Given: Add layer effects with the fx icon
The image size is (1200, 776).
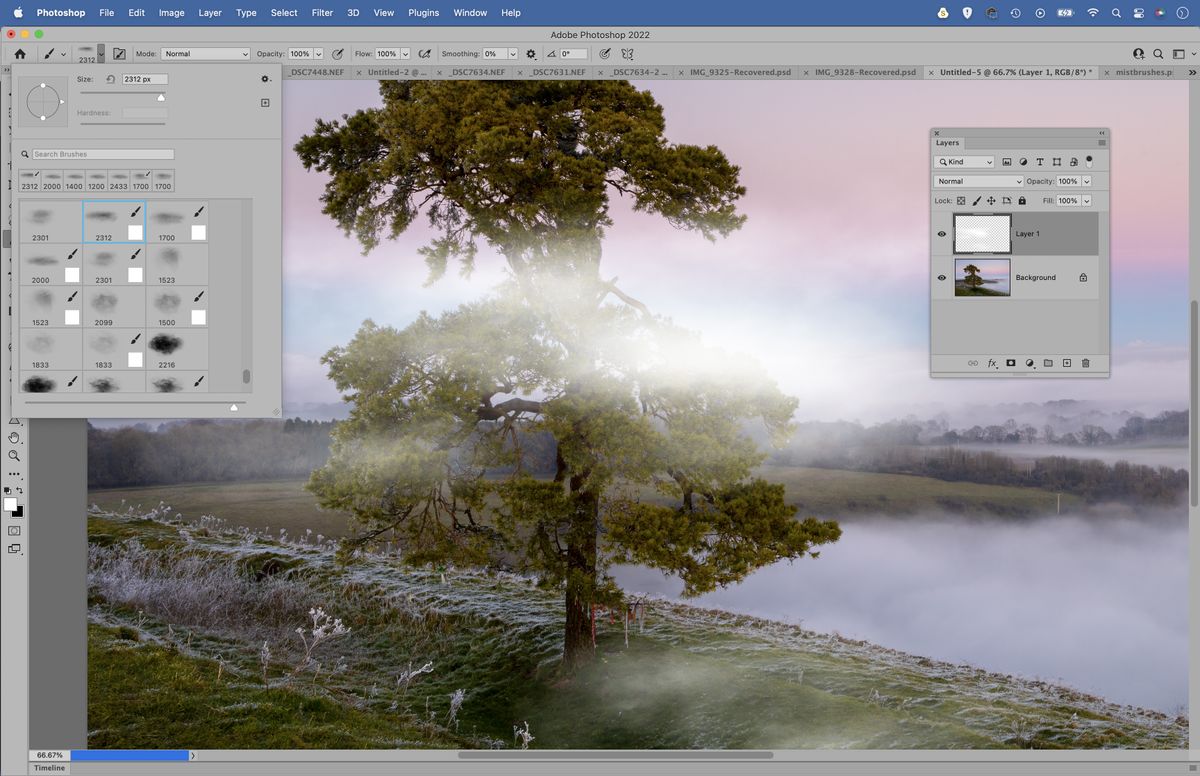Looking at the screenshot, I should tap(991, 363).
